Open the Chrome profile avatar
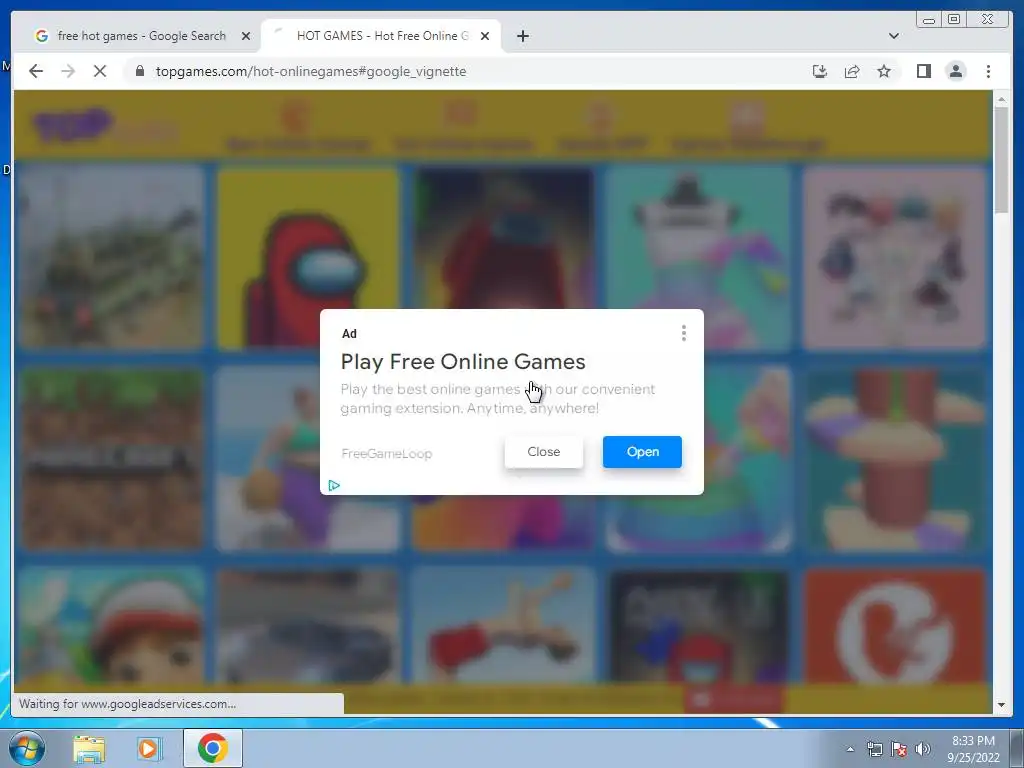Screen dimensions: 1024x768 pyautogui.click(x=955, y=71)
